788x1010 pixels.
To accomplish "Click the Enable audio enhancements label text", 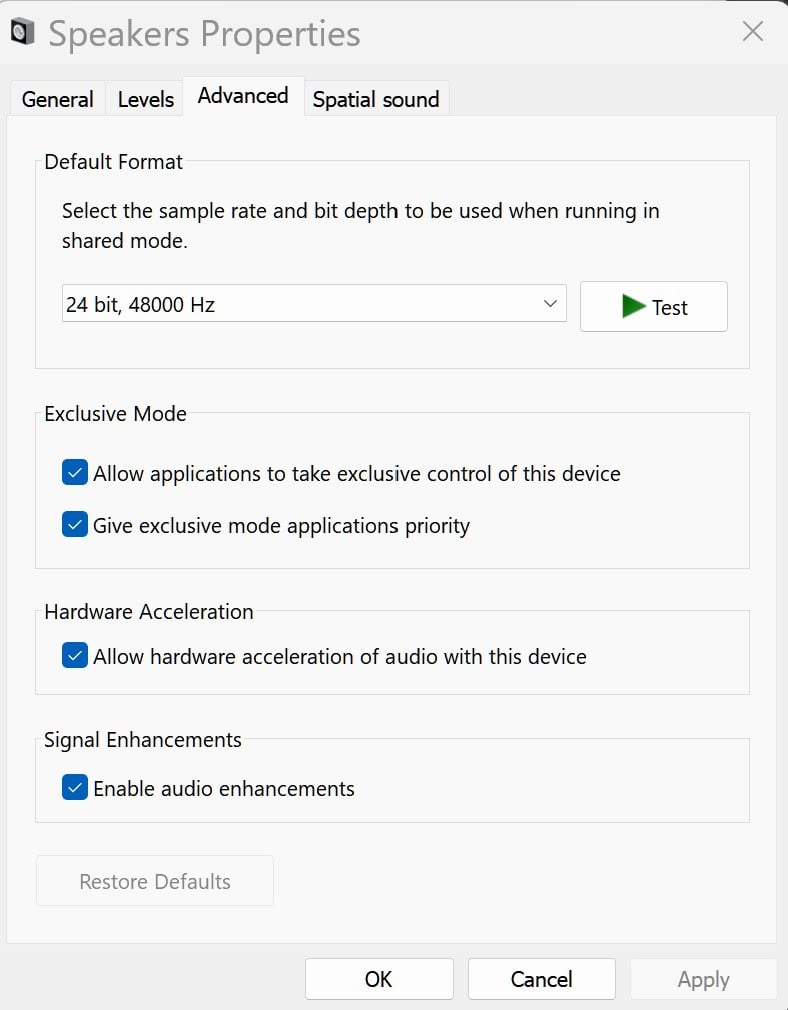I will coord(224,788).
